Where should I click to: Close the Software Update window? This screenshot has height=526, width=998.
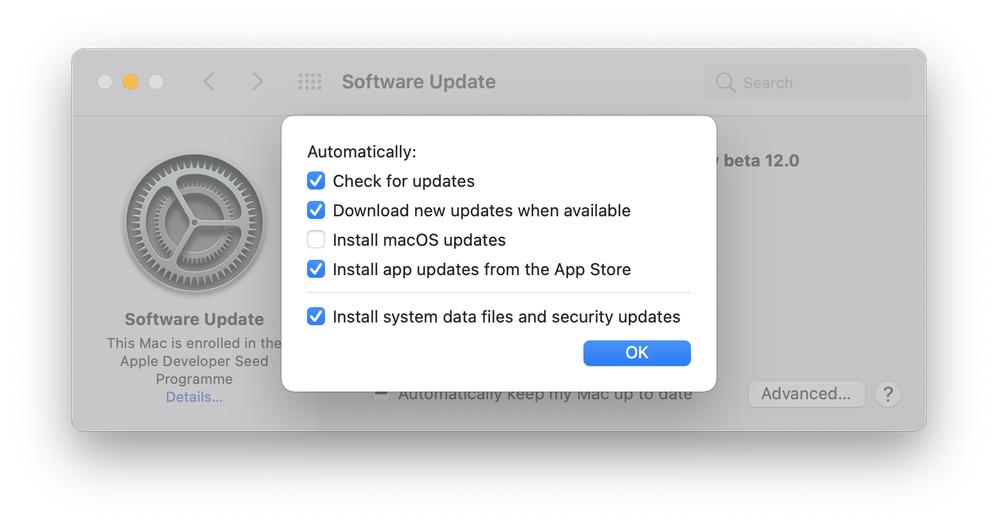[105, 82]
